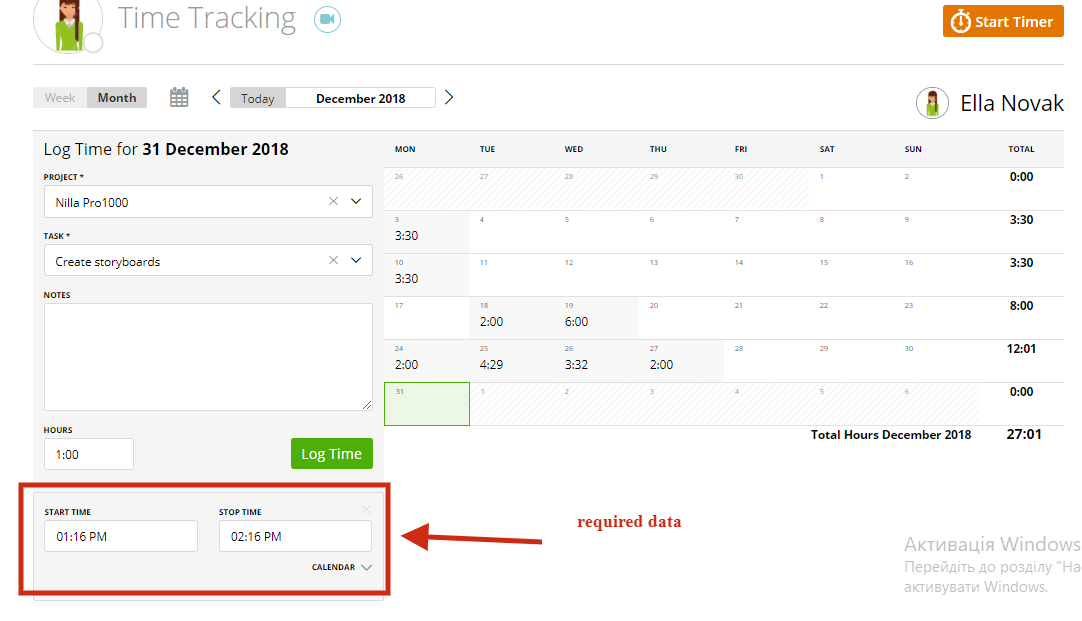
Task: Select the December 2018 header
Action: (x=361, y=97)
